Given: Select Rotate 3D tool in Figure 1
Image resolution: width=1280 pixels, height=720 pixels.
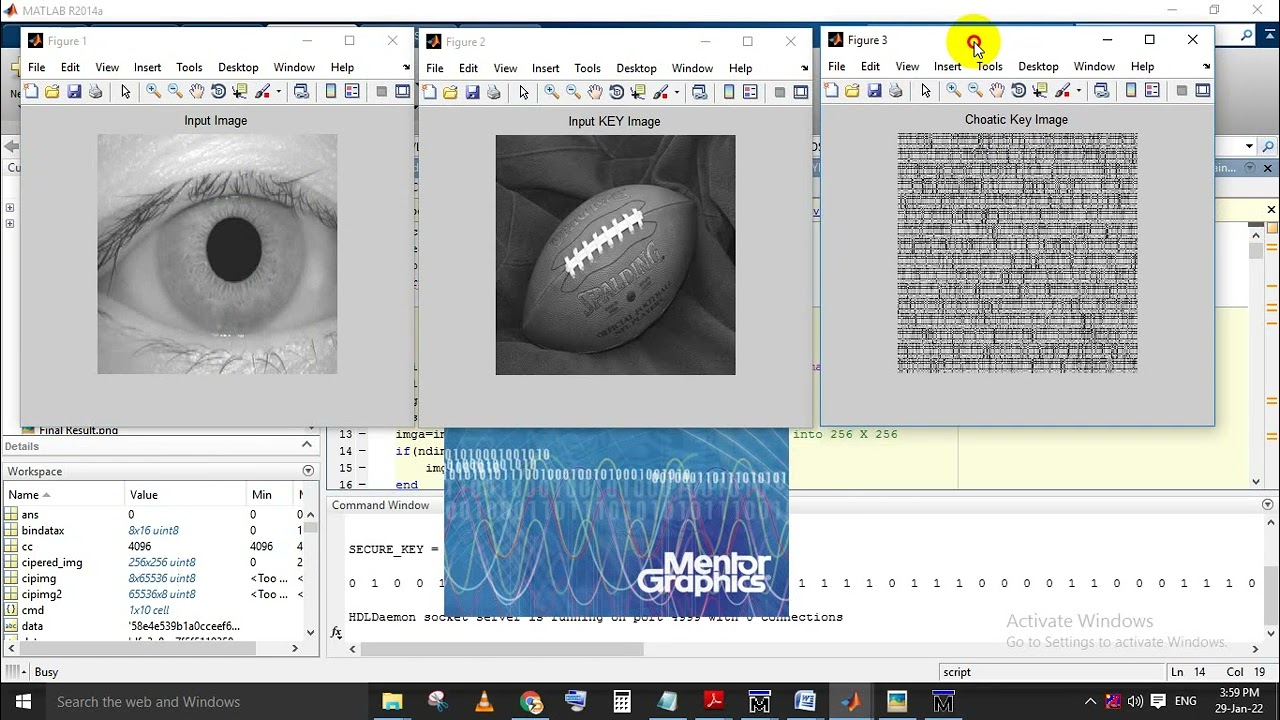Looking at the screenshot, I should (218, 91).
